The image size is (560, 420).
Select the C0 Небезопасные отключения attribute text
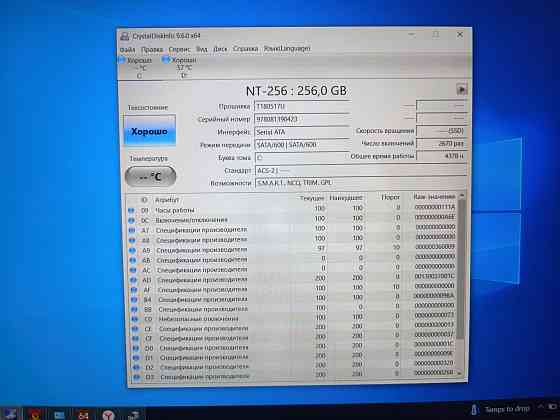199,319
